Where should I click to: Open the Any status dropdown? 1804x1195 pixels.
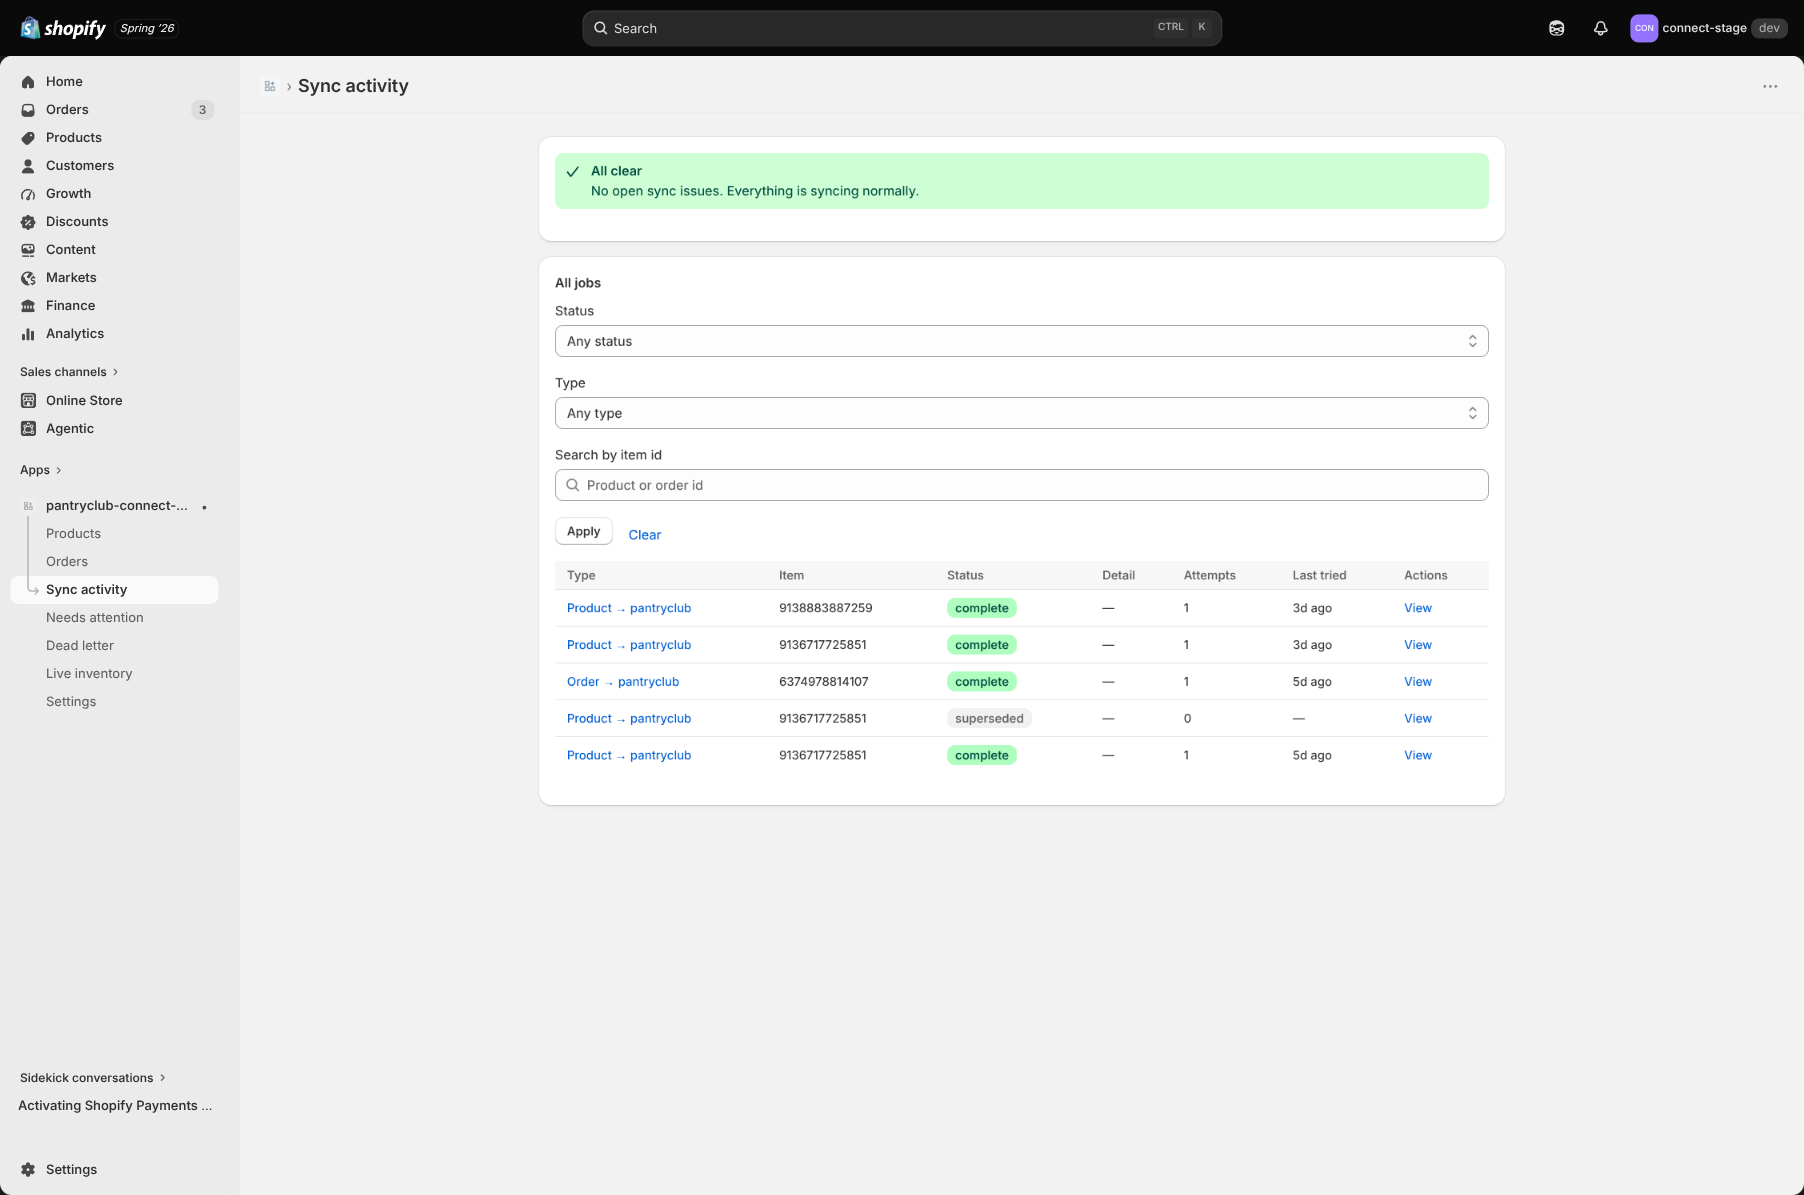click(1021, 341)
